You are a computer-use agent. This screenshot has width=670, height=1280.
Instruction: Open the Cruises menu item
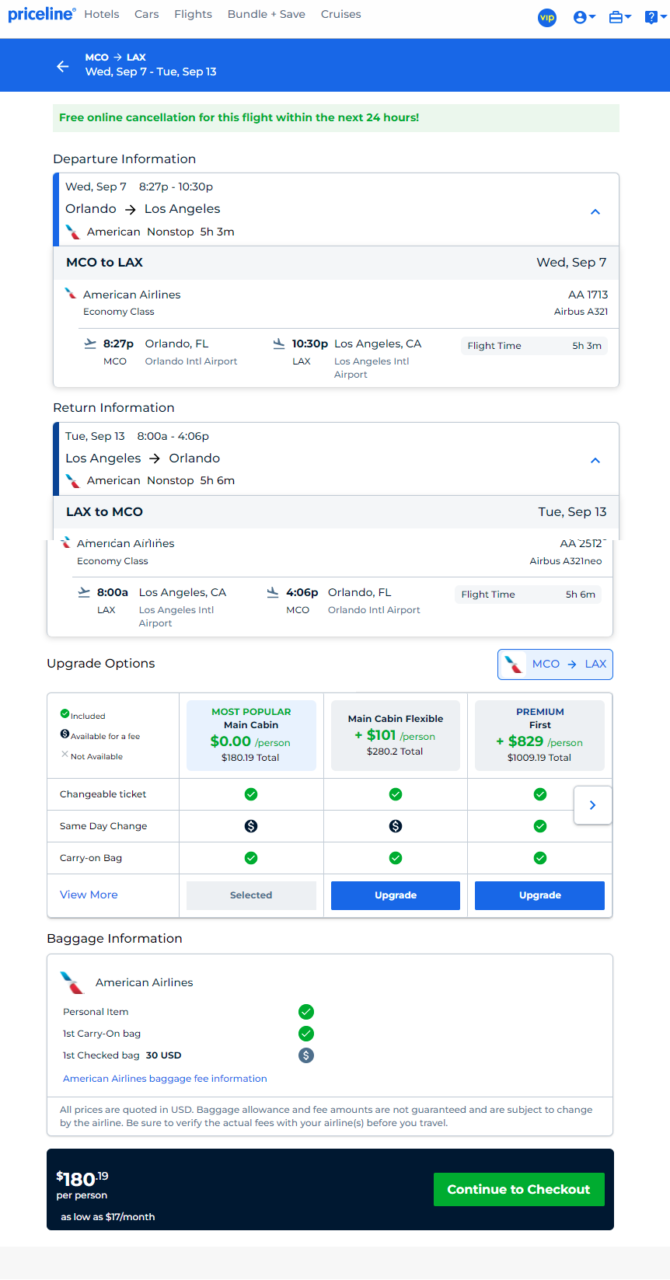(341, 15)
